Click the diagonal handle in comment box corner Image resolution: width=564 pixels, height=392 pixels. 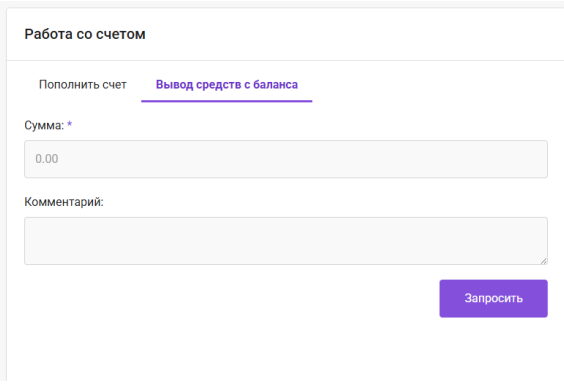click(x=543, y=261)
